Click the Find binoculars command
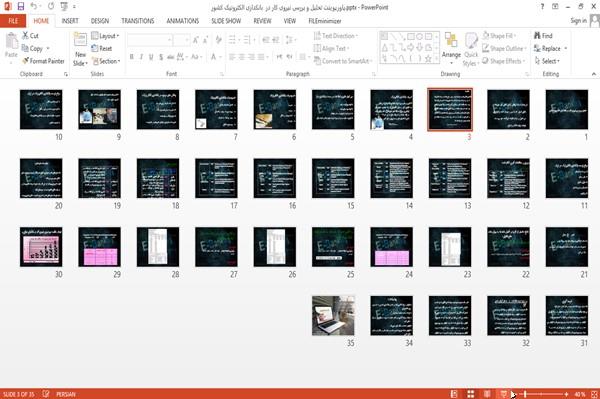Image resolution: width=600 pixels, height=399 pixels. [543, 36]
